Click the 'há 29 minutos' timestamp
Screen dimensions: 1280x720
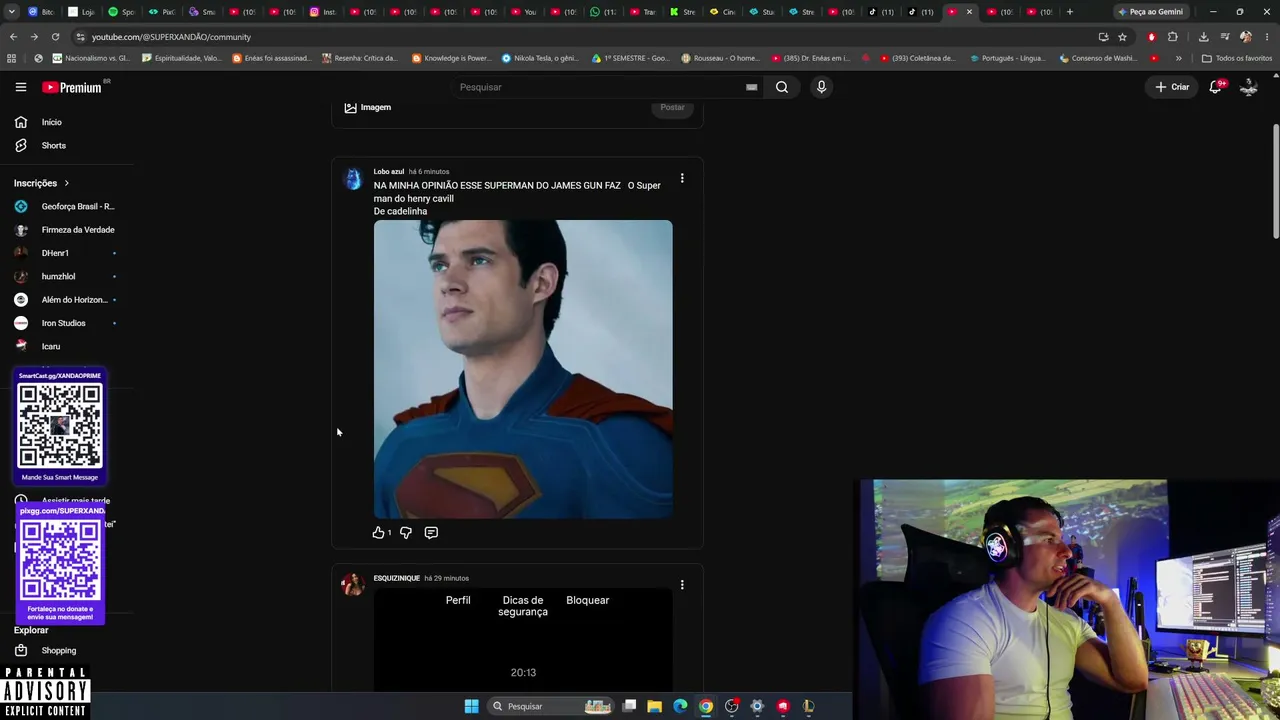coord(446,578)
